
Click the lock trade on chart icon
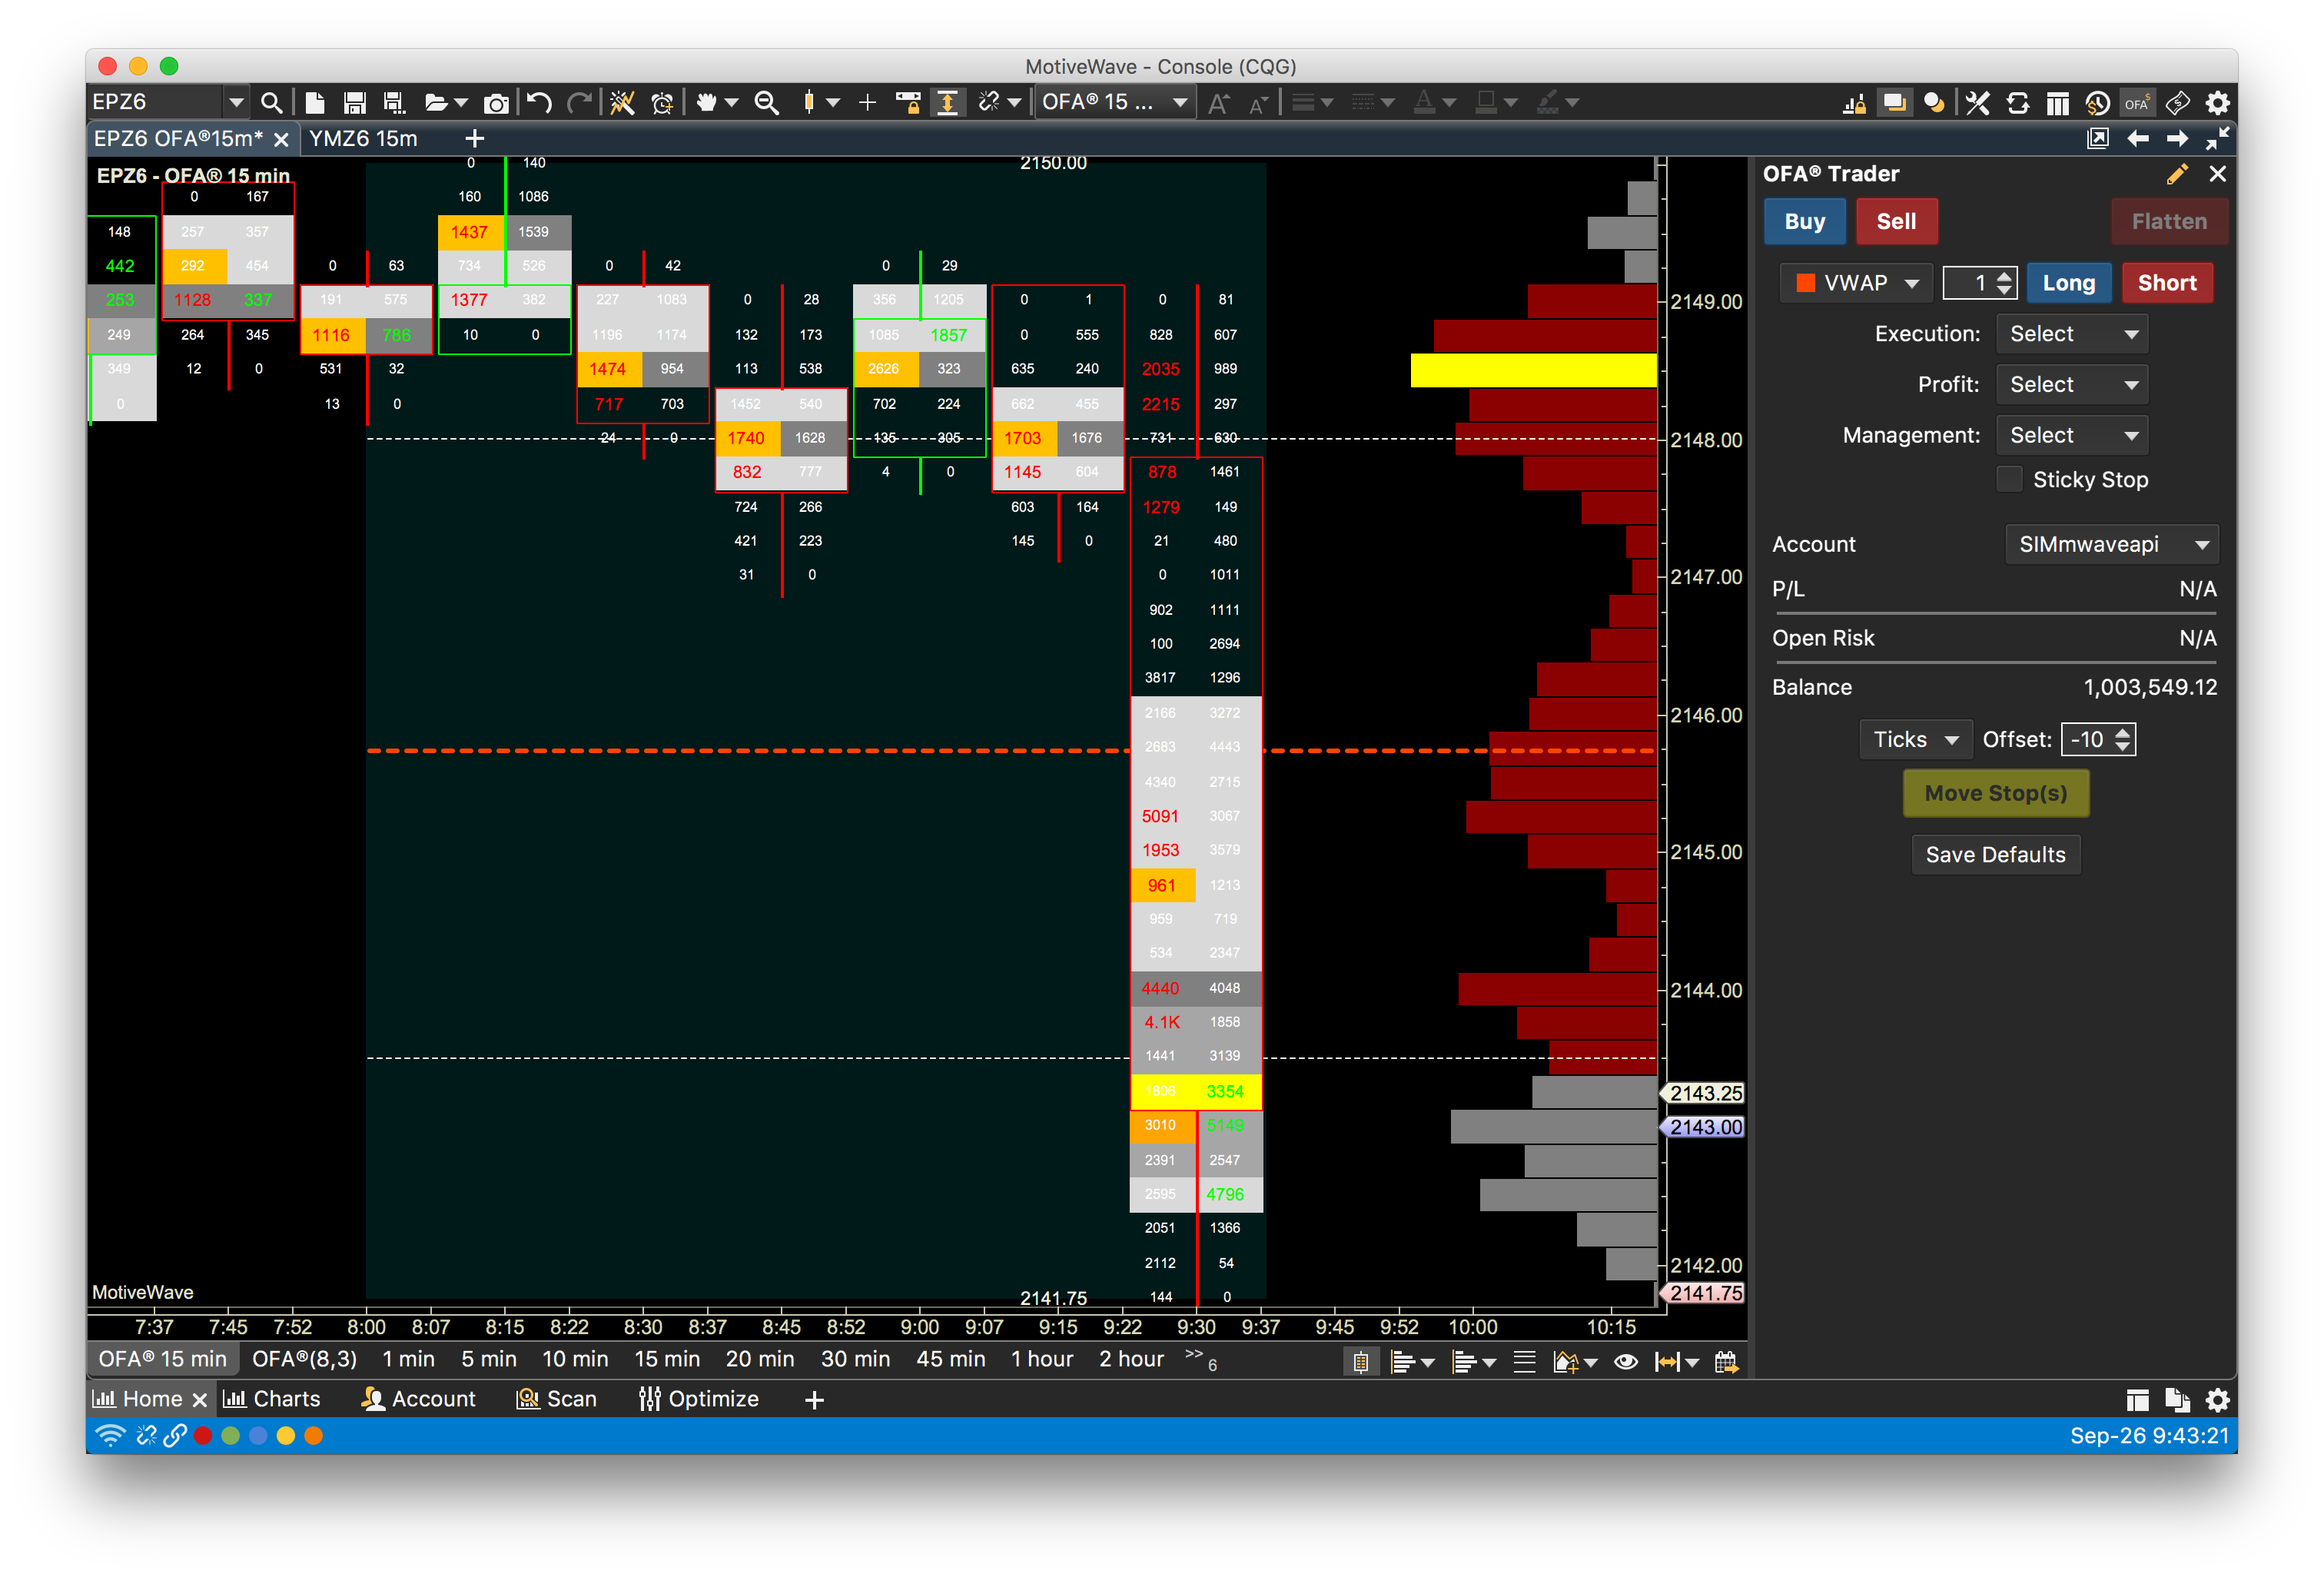1854,103
